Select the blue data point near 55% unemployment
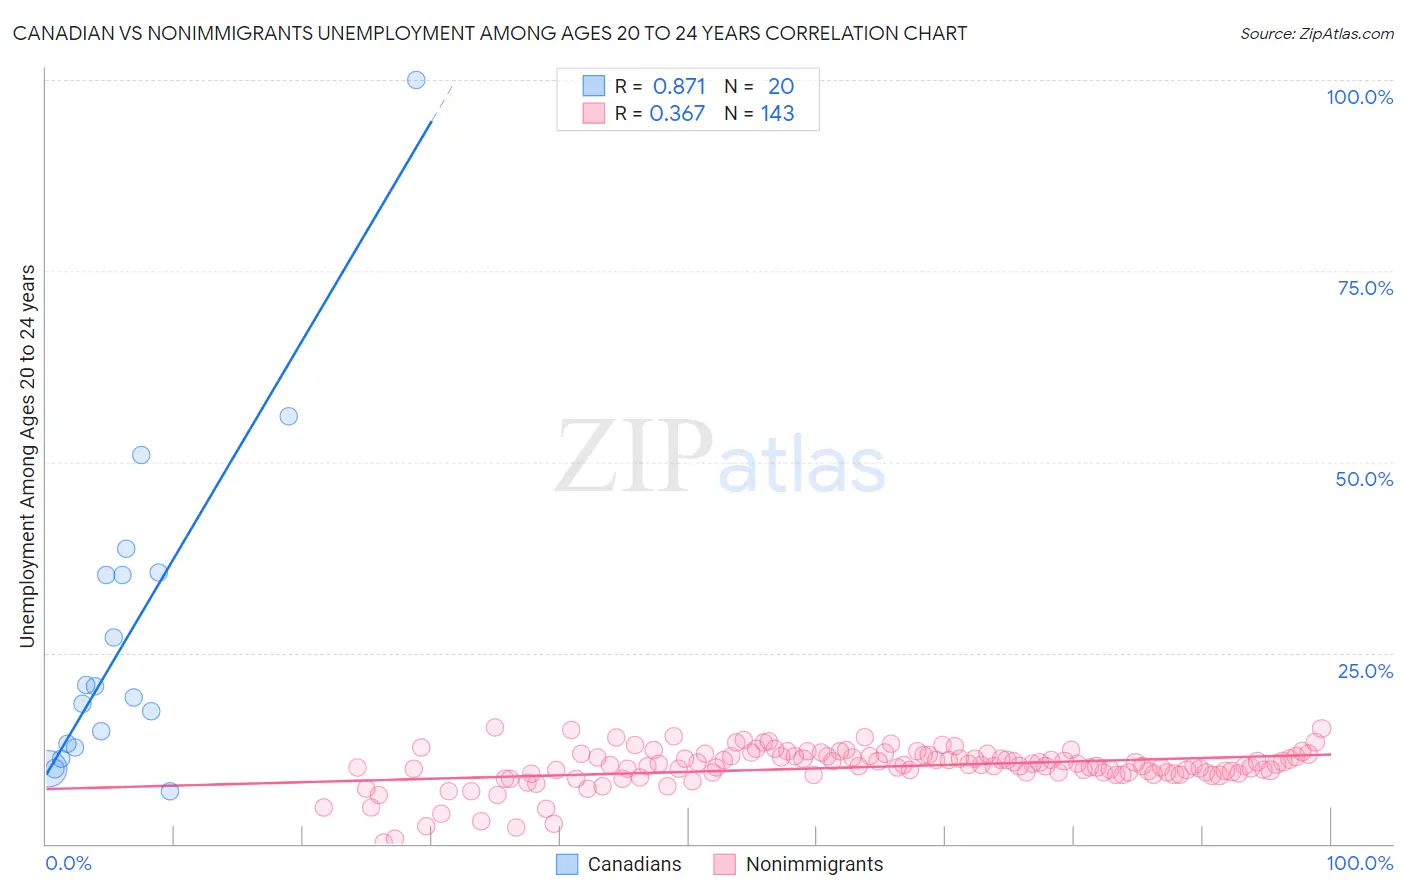Screen dimensions: 1406x892 tap(288, 416)
